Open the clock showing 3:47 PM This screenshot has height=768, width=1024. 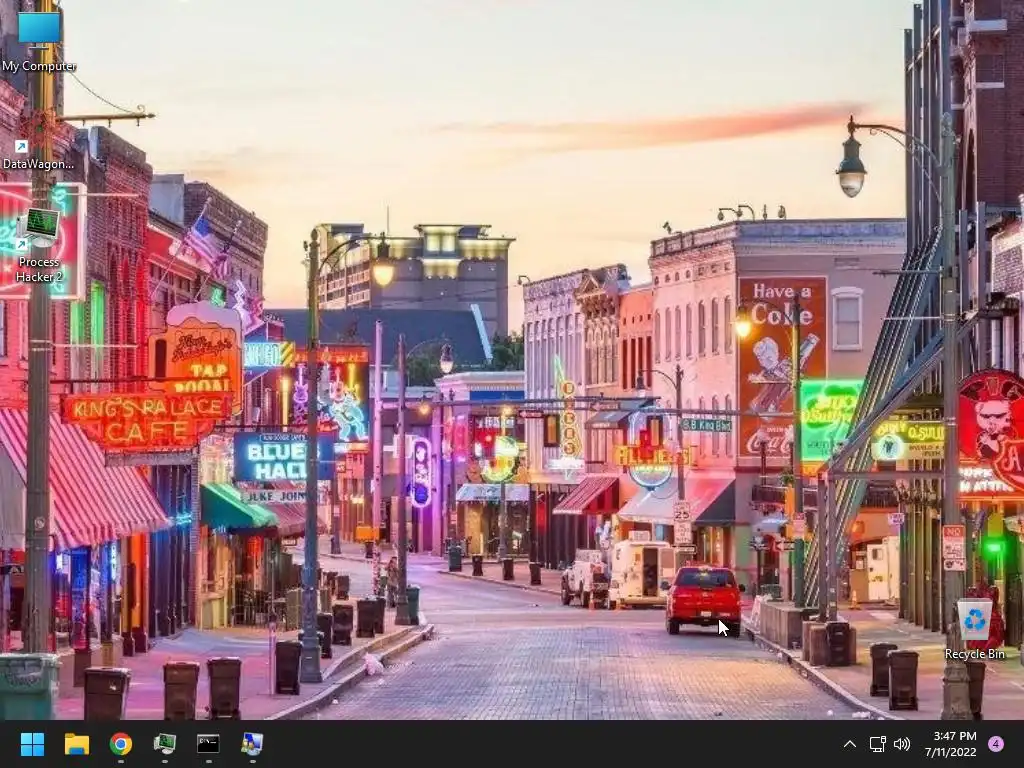pos(950,744)
